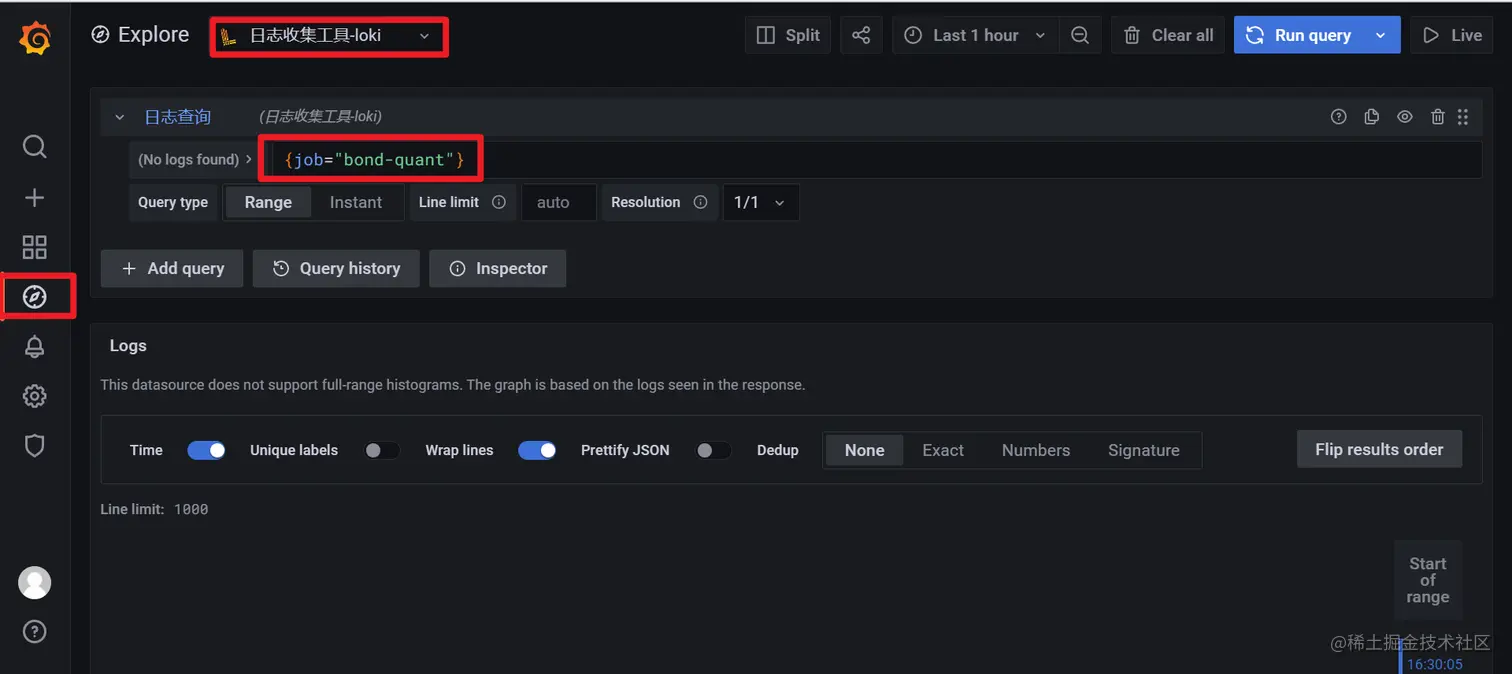
Task: Click the 日志查询 query name
Action: tap(177, 117)
